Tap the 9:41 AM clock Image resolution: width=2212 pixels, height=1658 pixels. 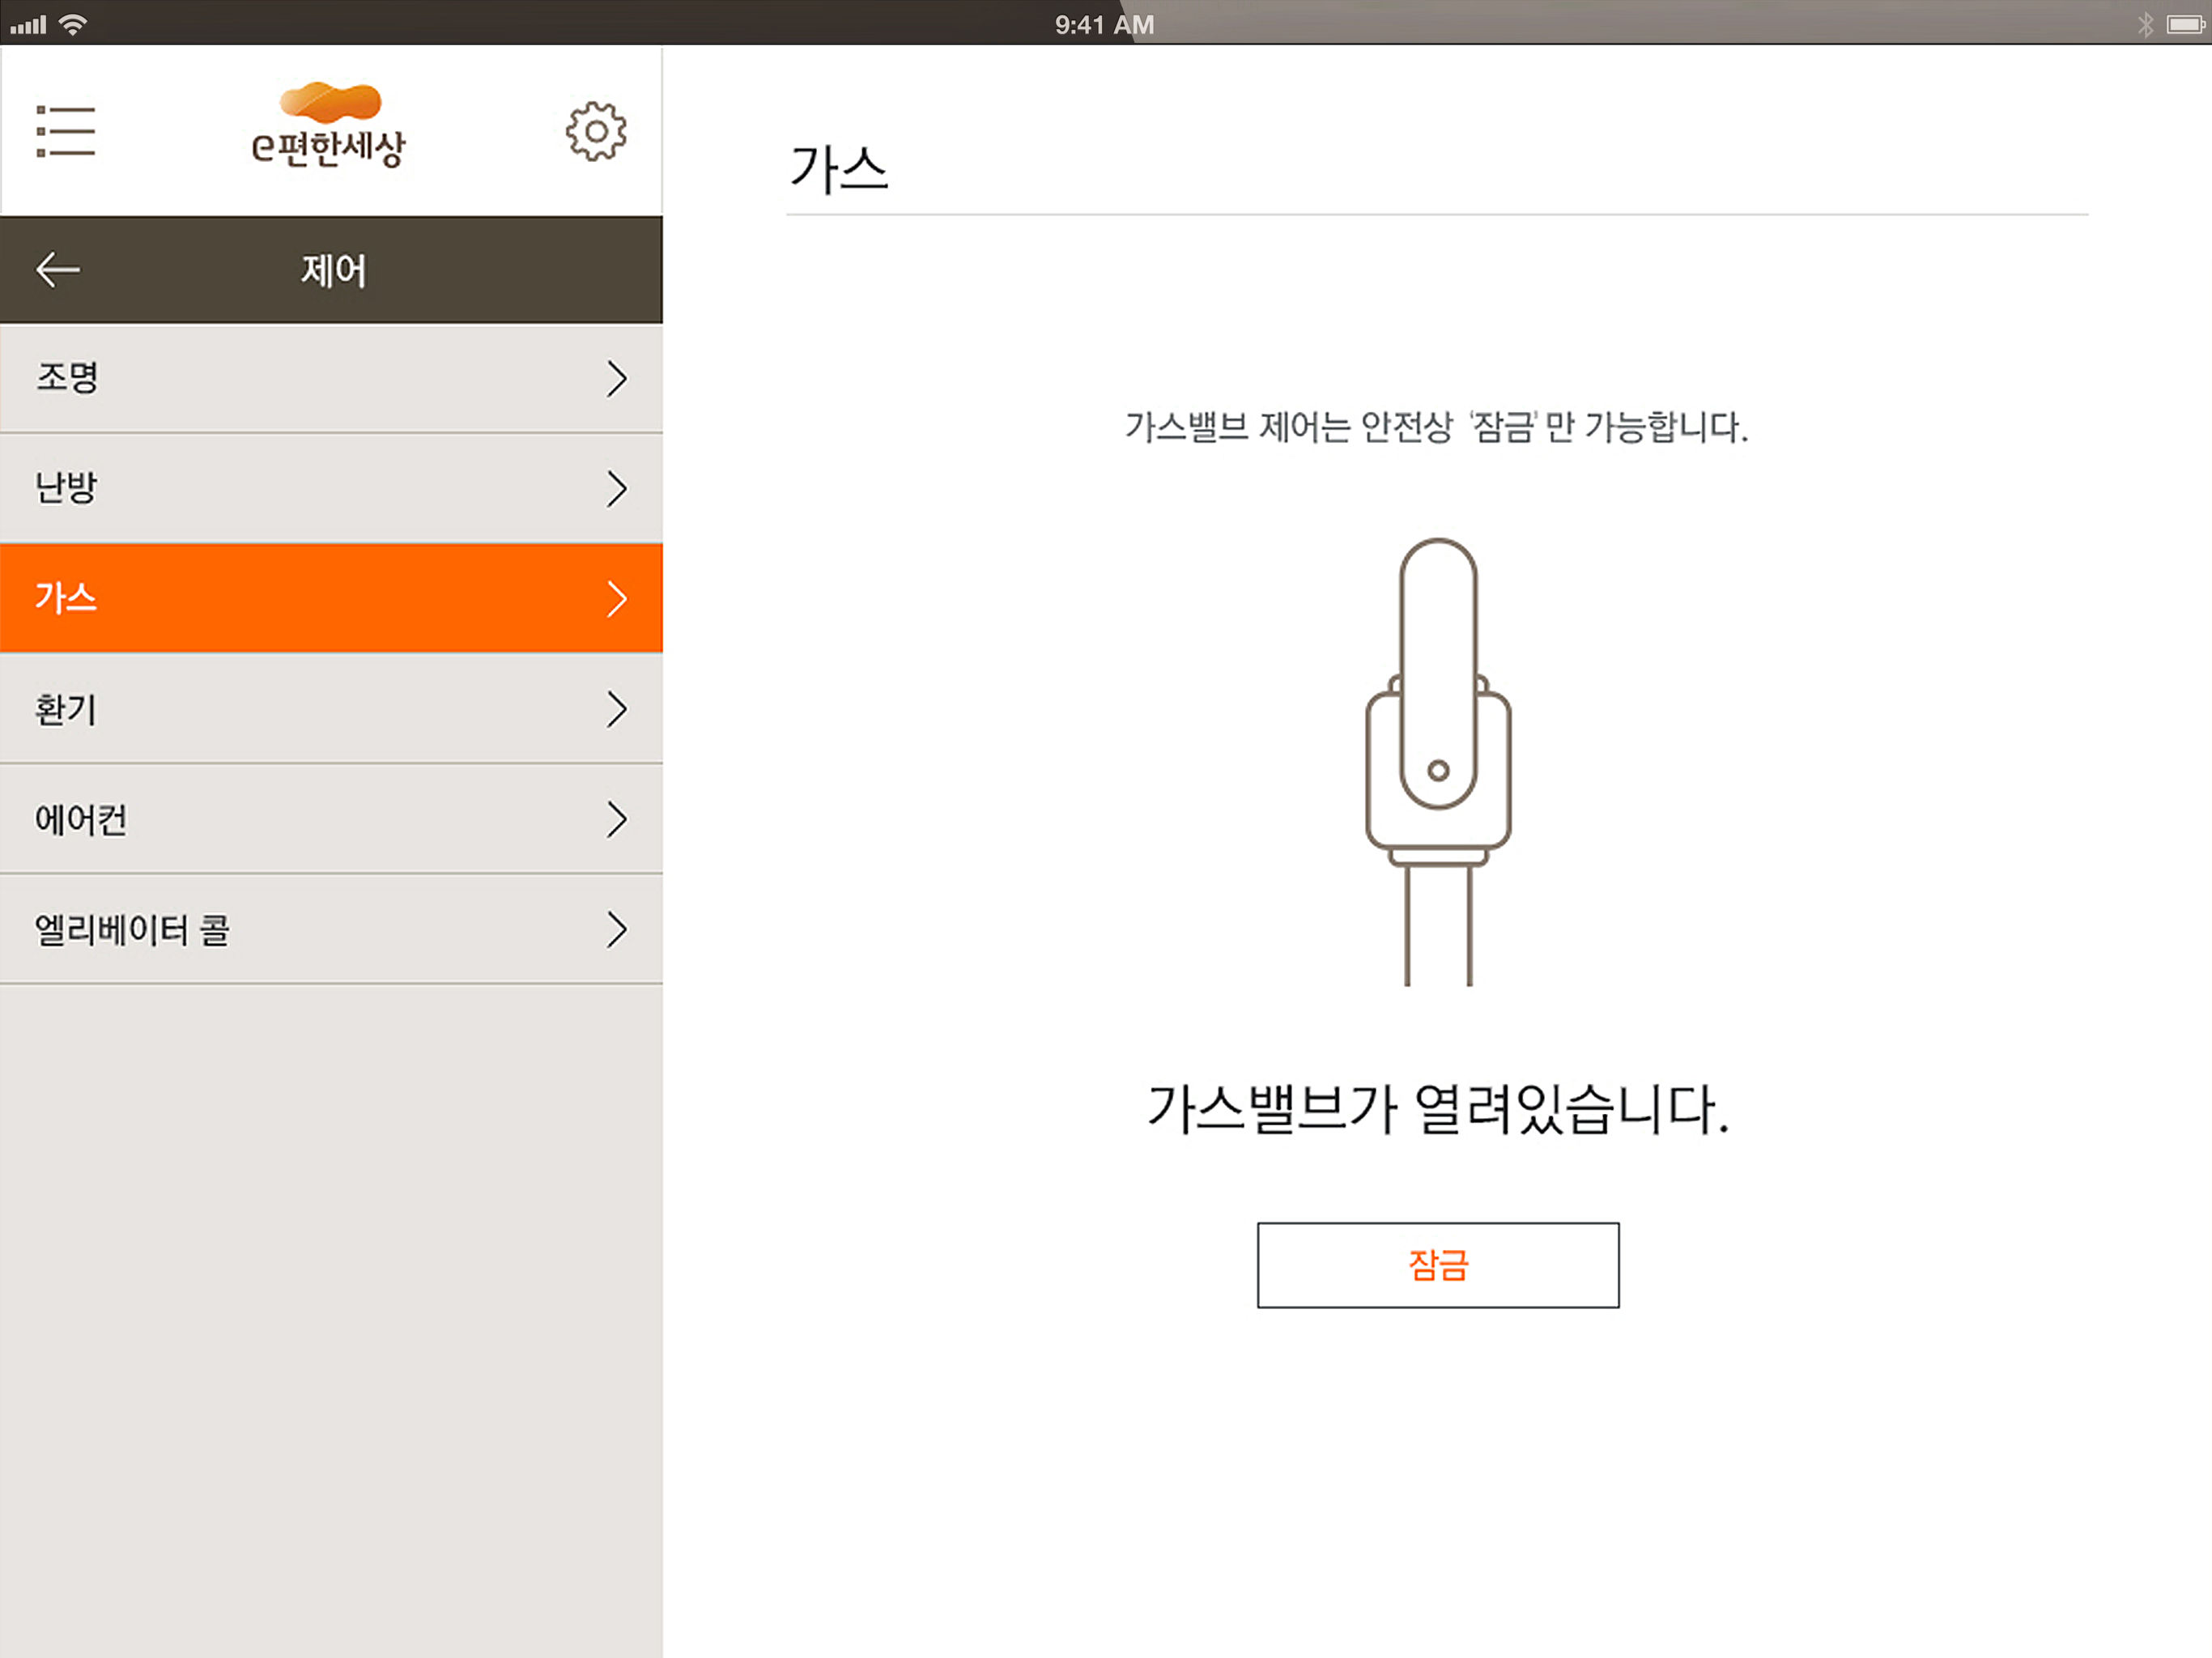1105,25
